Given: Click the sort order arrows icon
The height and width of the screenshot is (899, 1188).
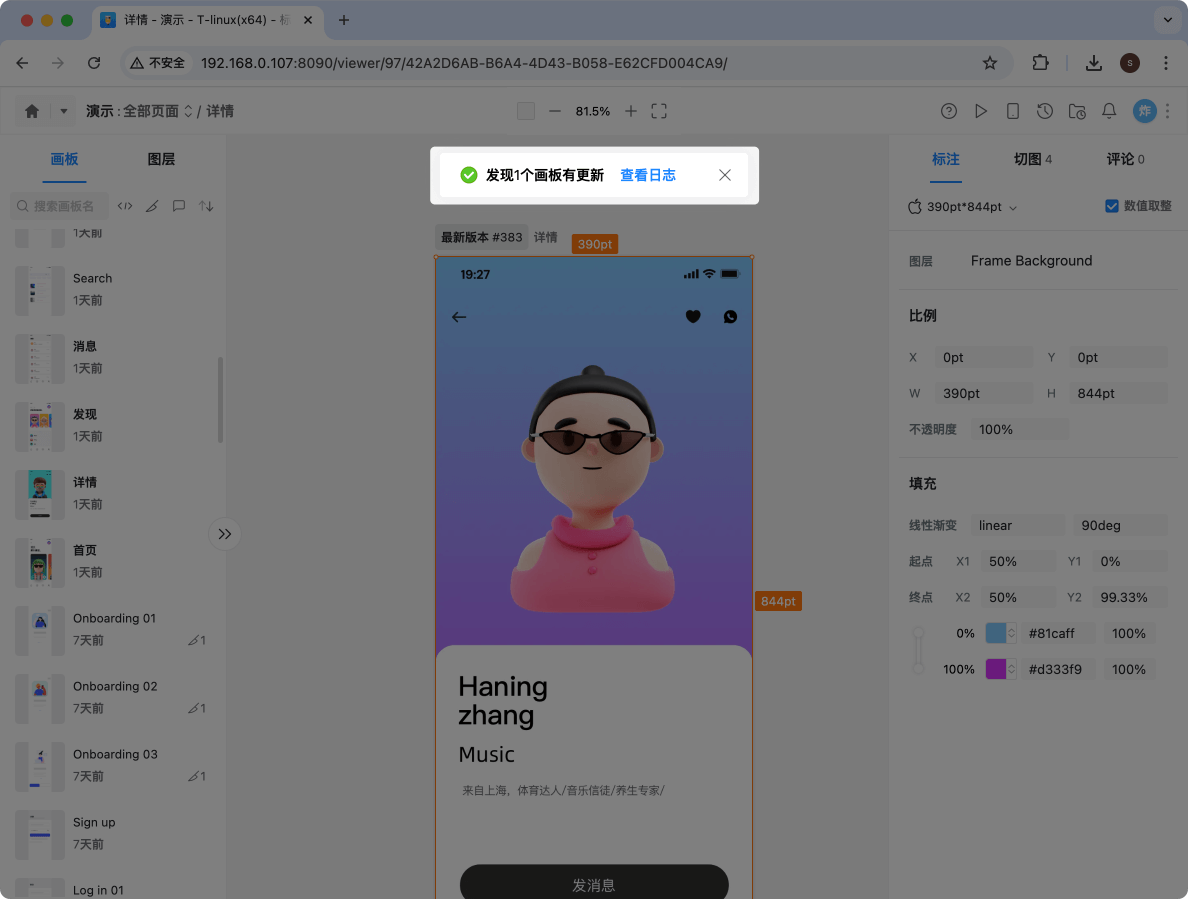Looking at the screenshot, I should [206, 206].
